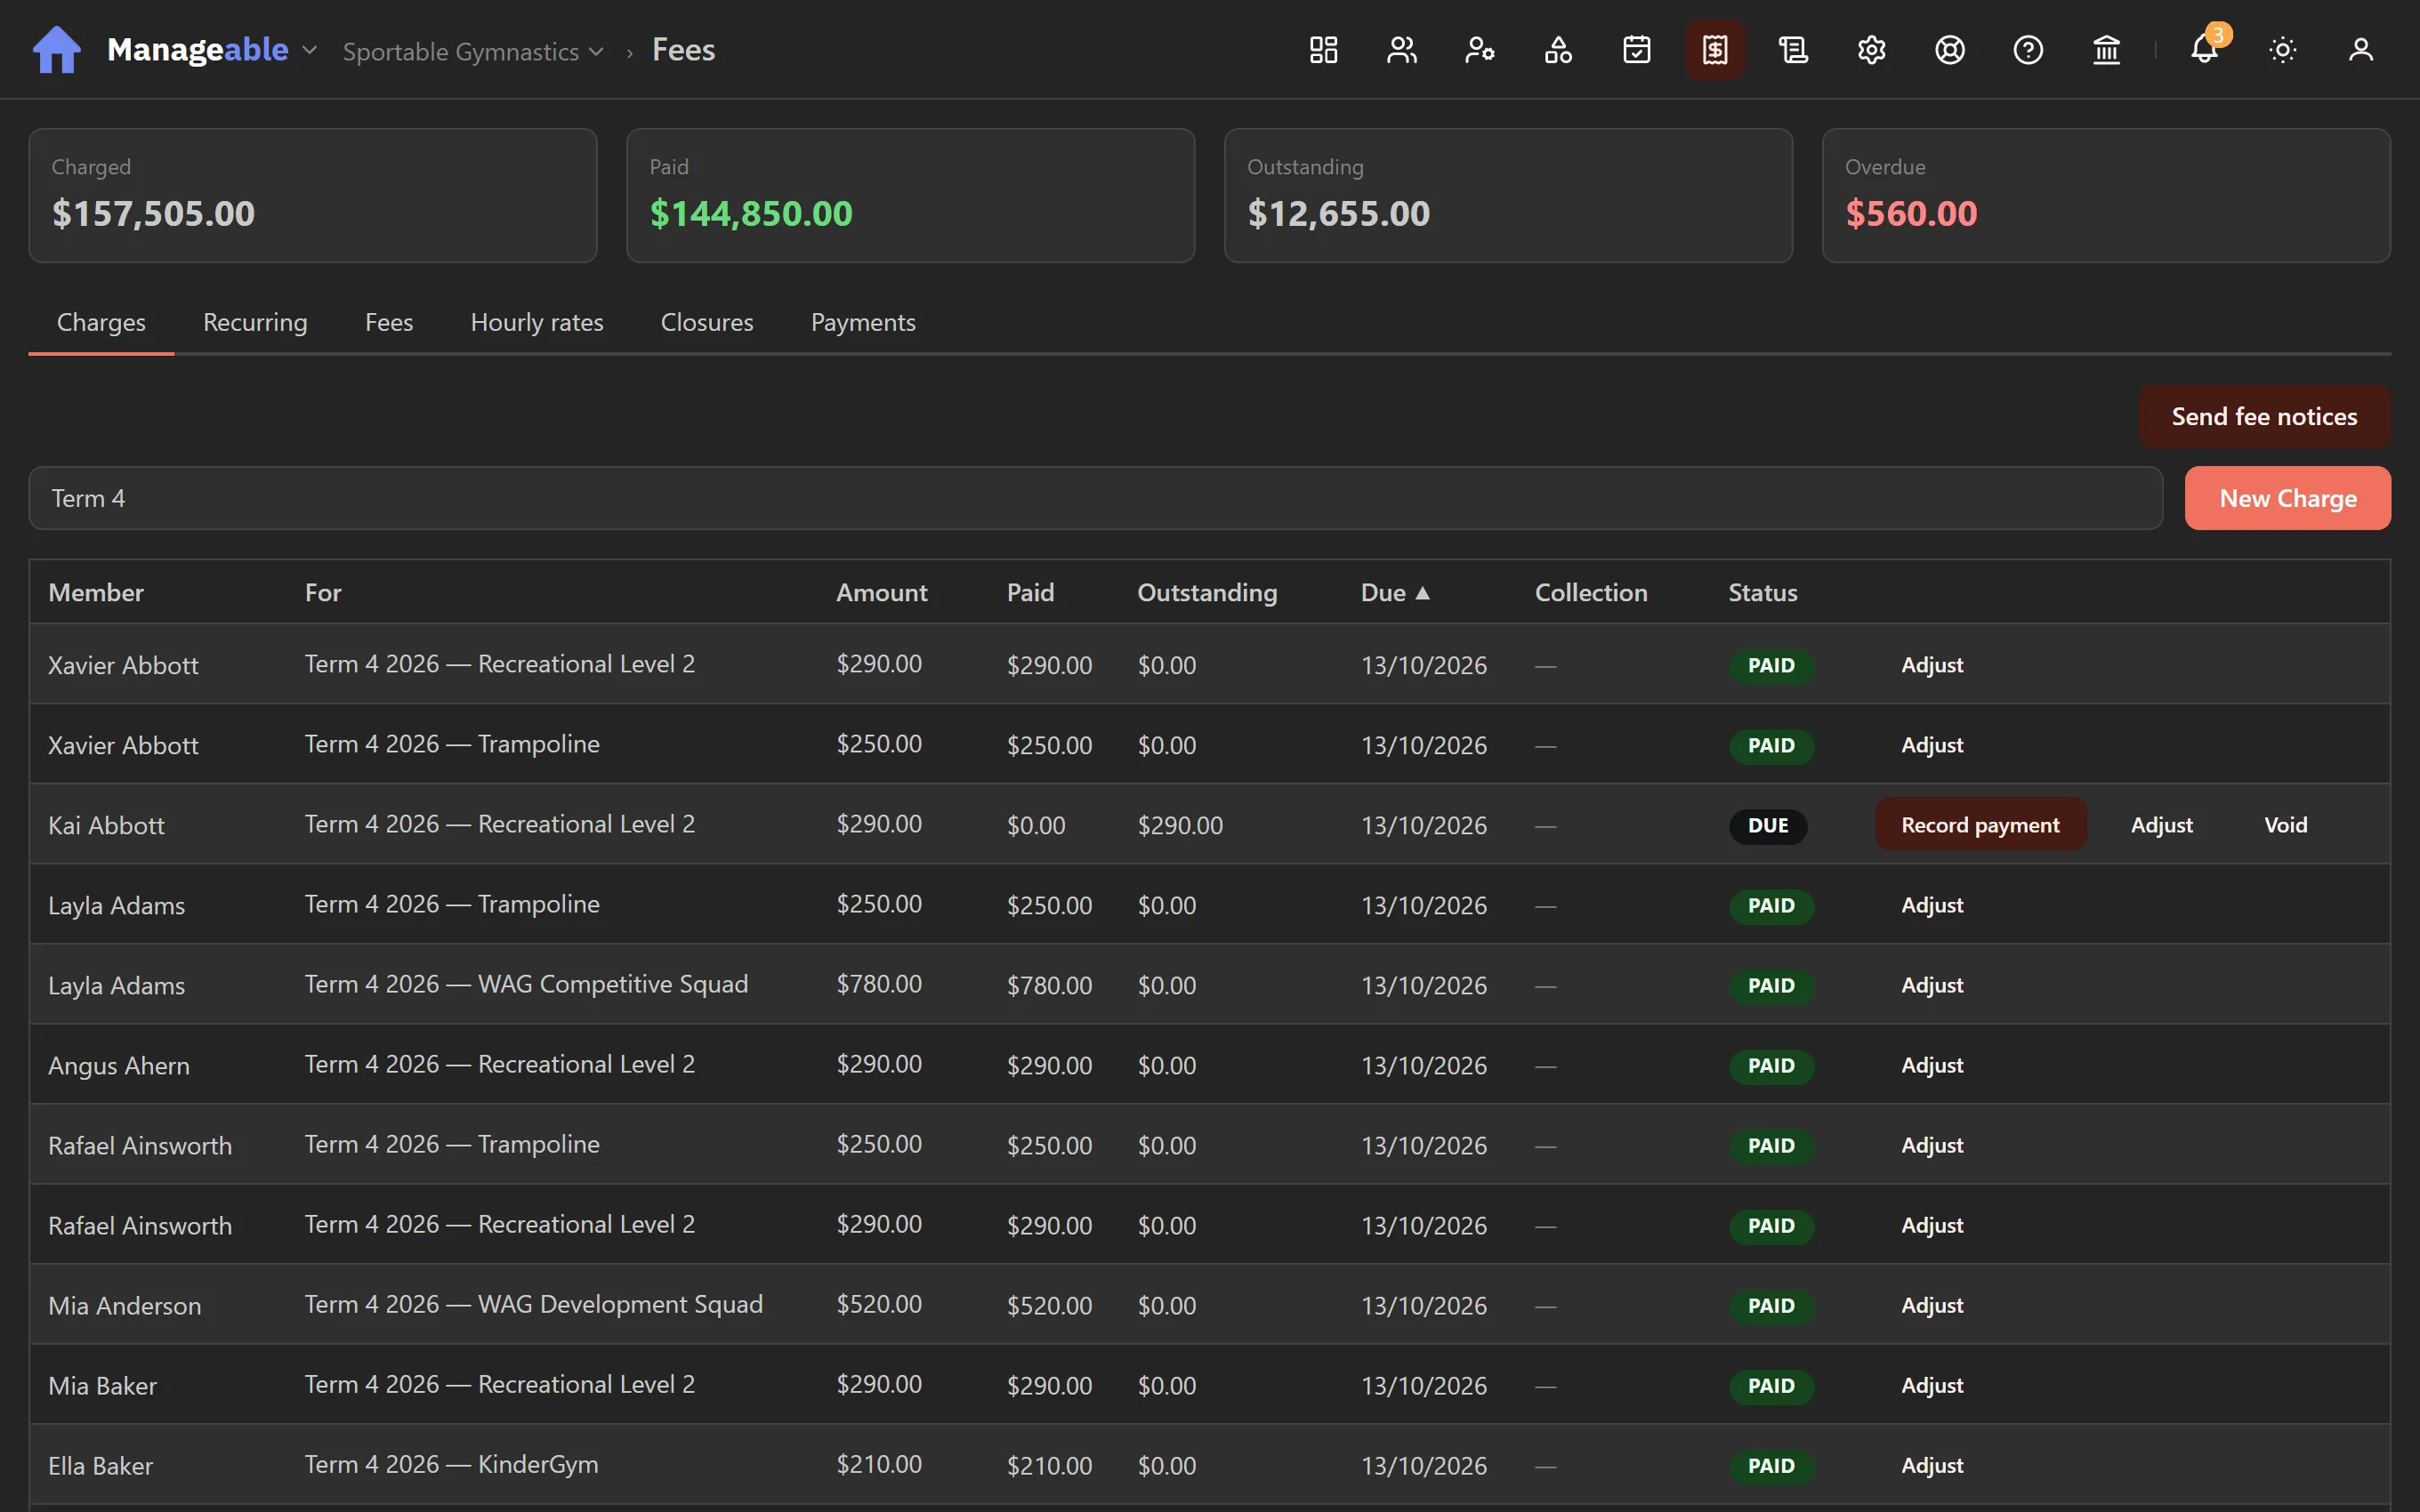Image resolution: width=2420 pixels, height=1512 pixels.
Task: Click the Paid $144,850.00 total
Action: click(751, 213)
